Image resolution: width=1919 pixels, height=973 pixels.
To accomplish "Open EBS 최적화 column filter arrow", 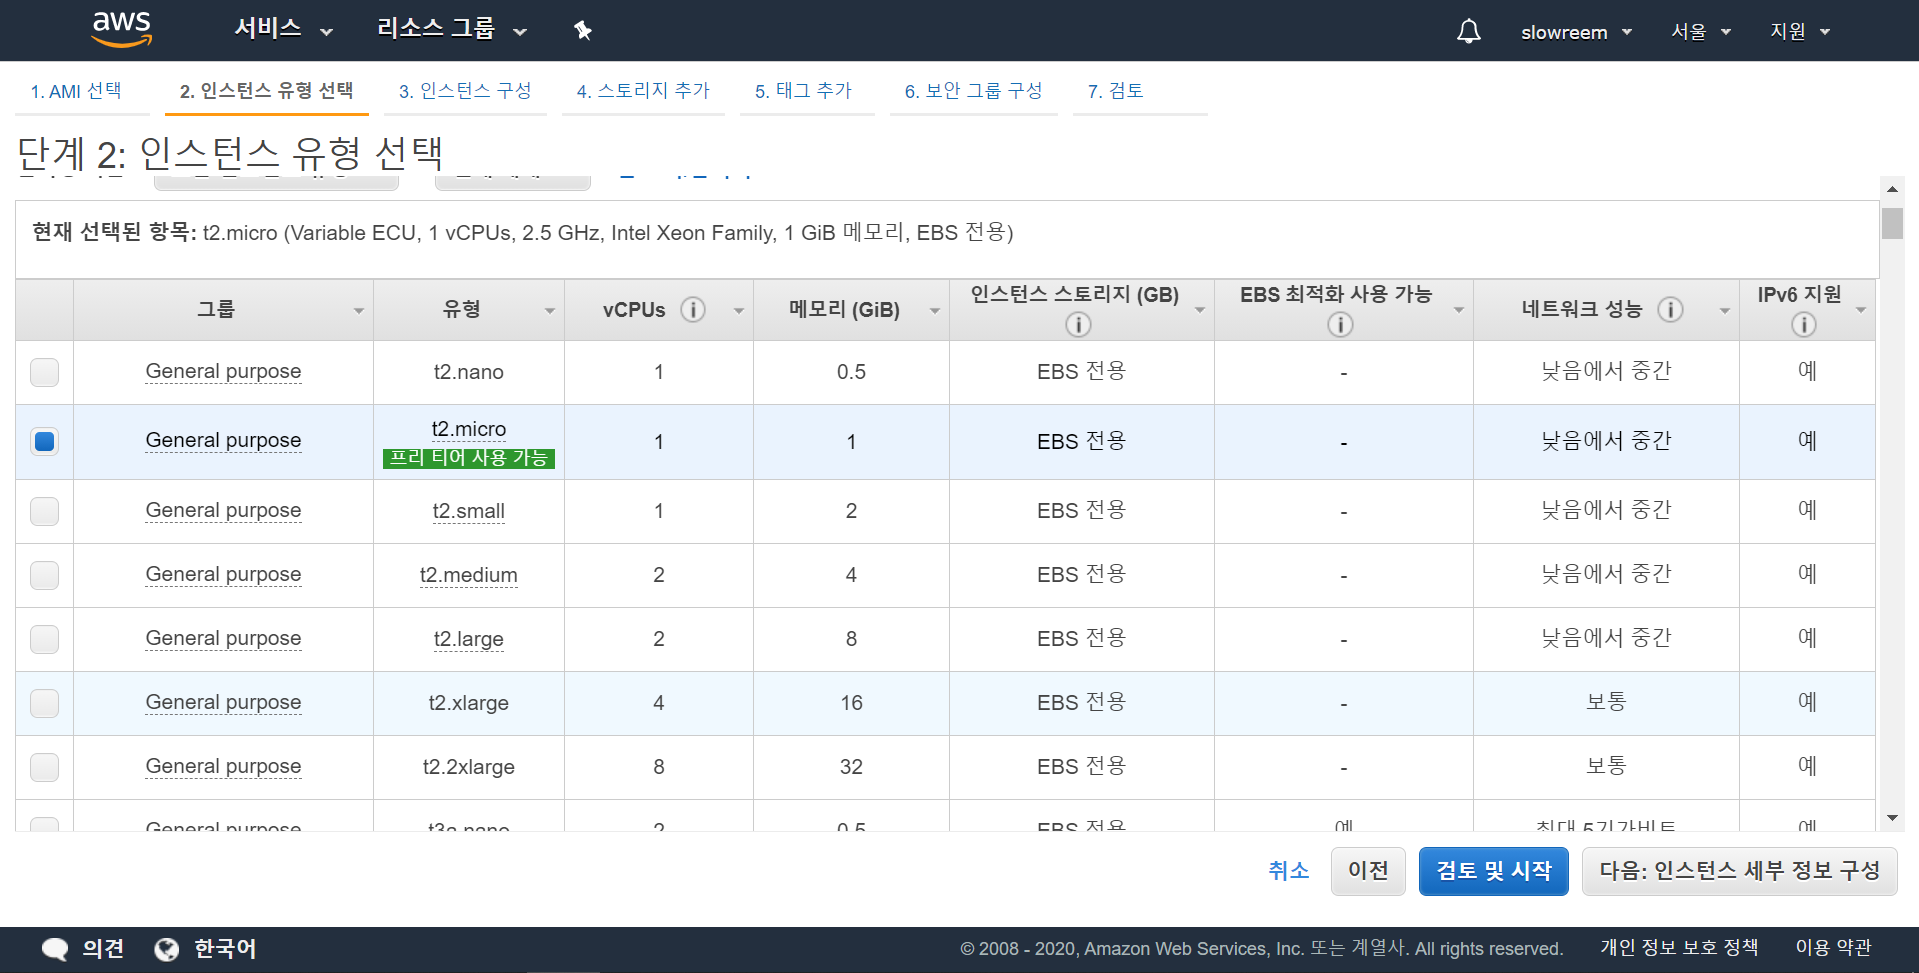I will click(x=1459, y=311).
